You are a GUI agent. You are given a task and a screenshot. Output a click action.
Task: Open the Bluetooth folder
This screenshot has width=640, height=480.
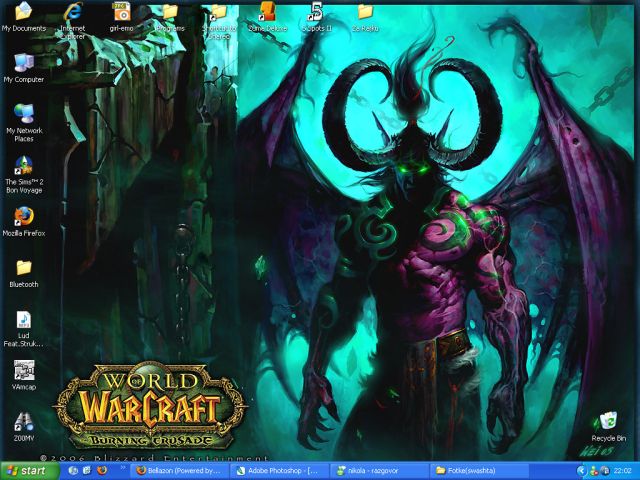23,268
